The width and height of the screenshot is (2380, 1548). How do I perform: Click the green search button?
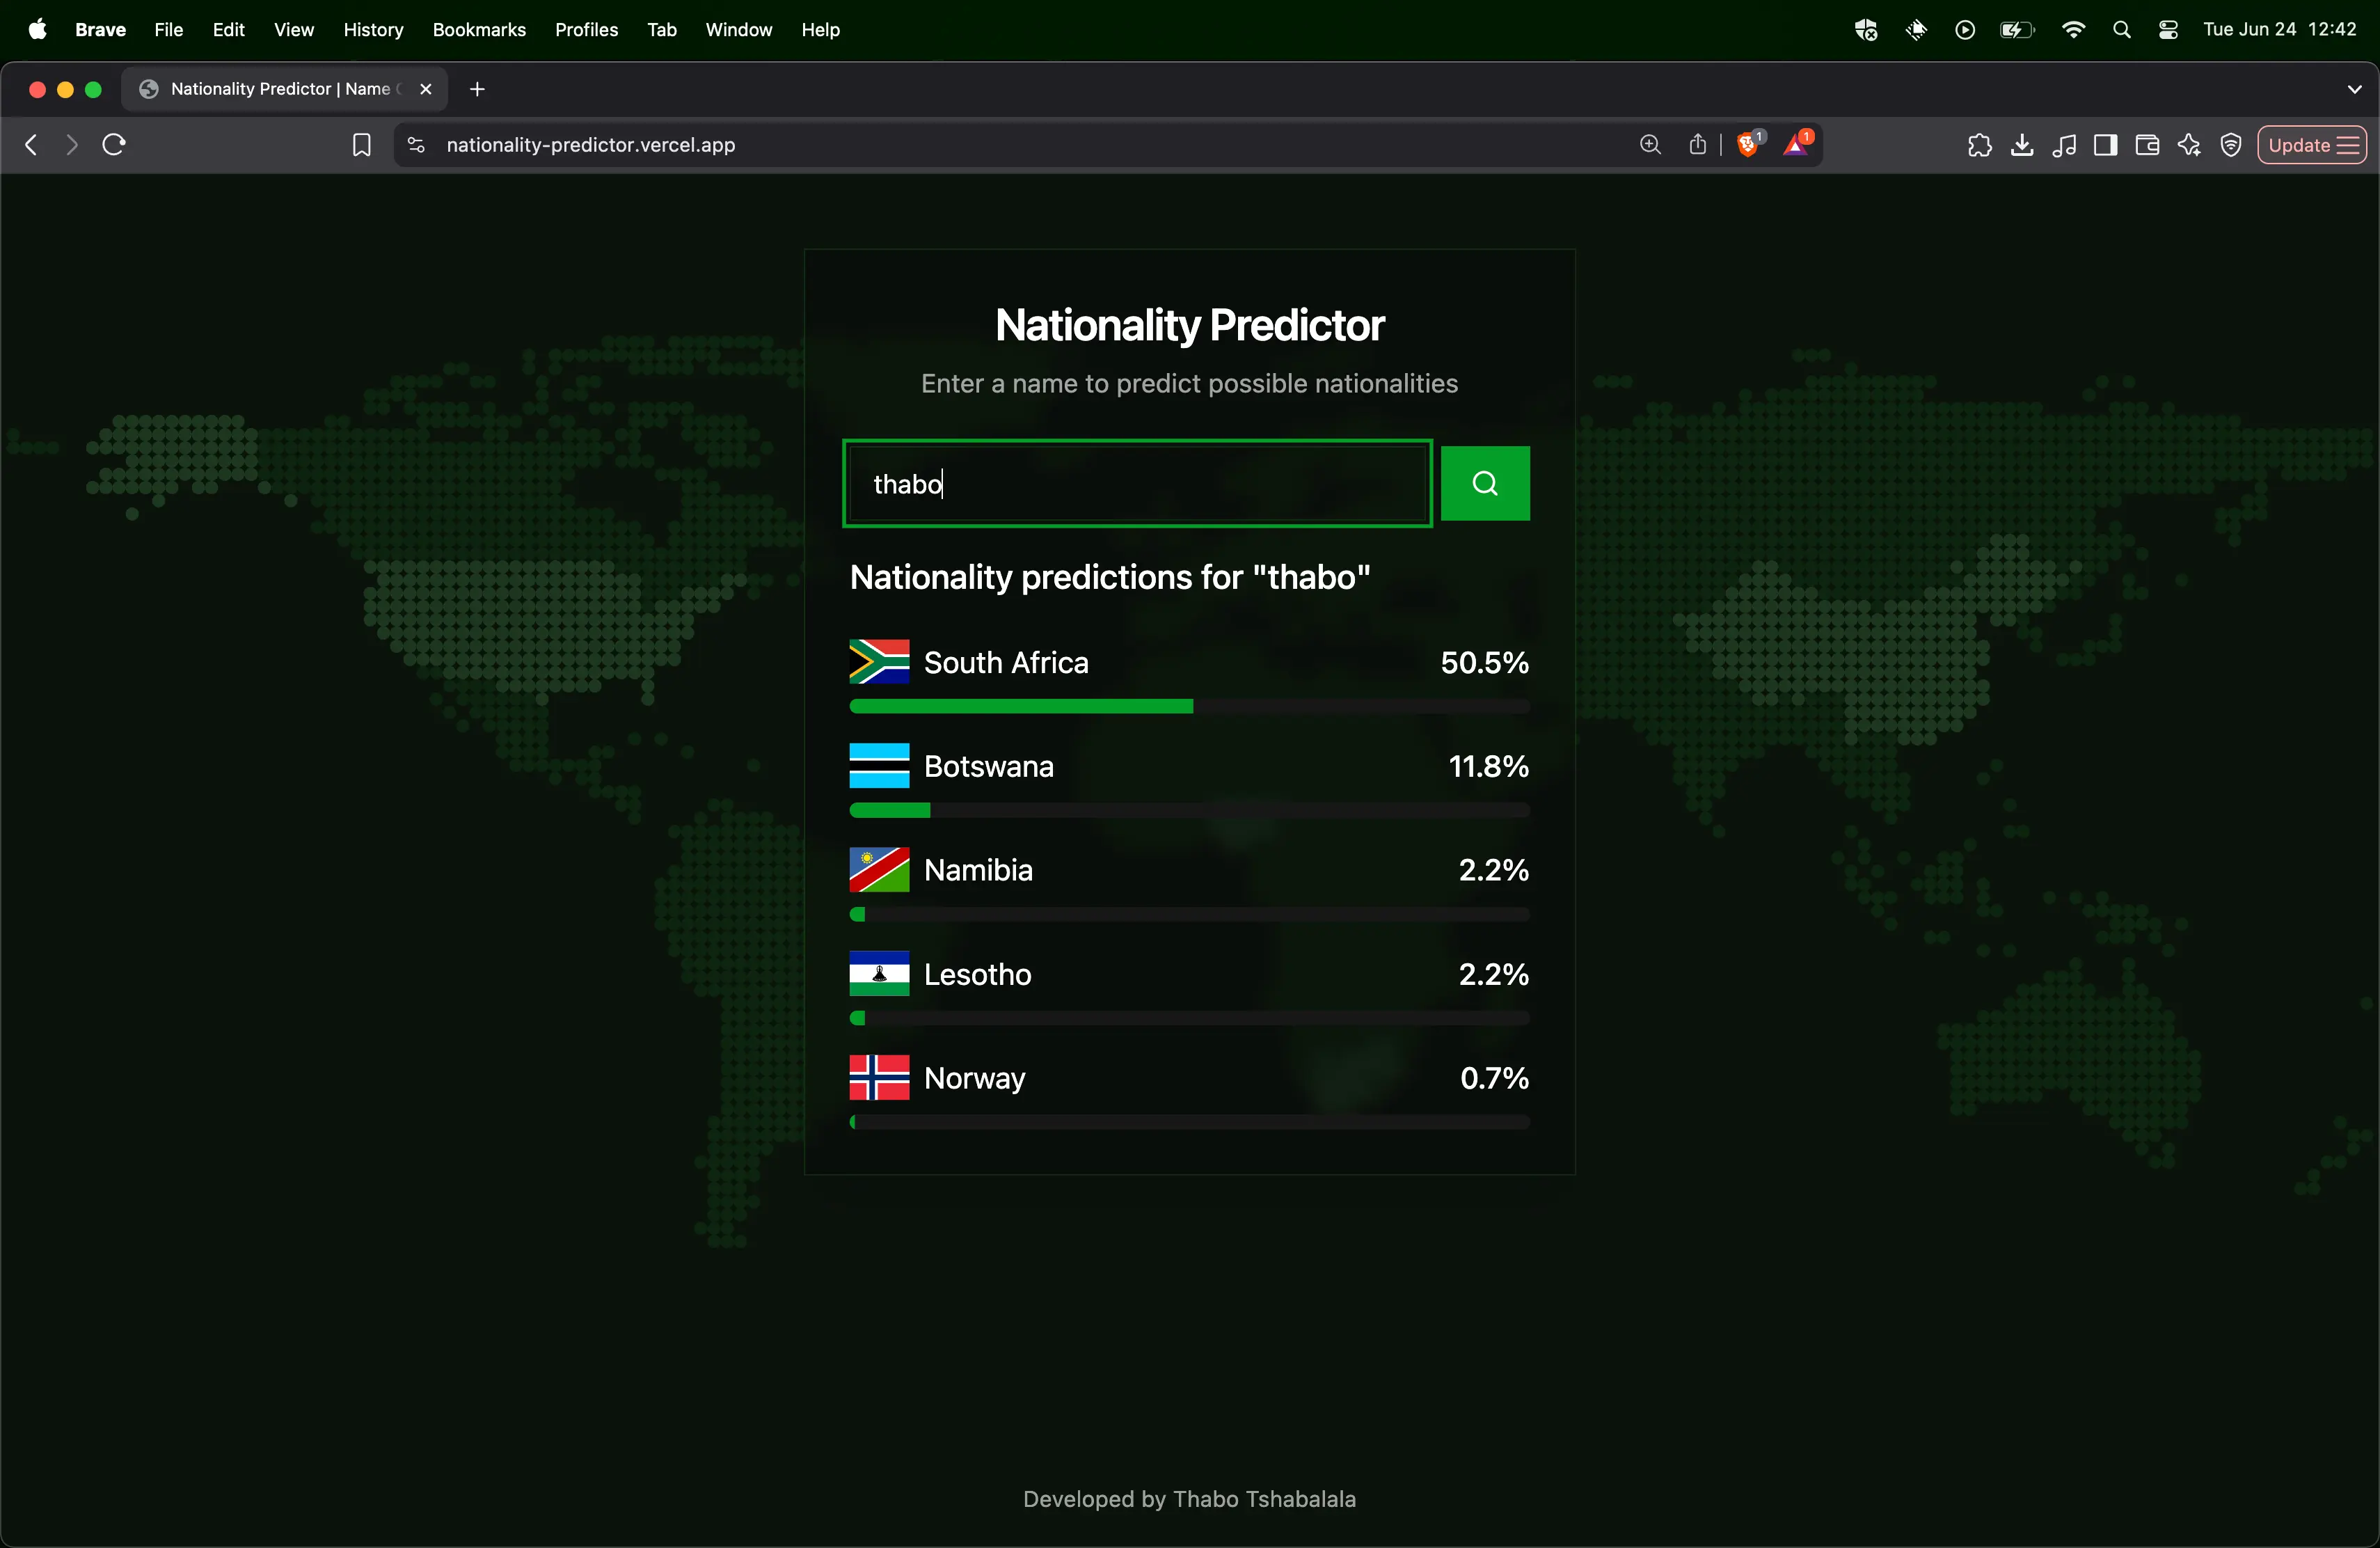tap(1485, 483)
